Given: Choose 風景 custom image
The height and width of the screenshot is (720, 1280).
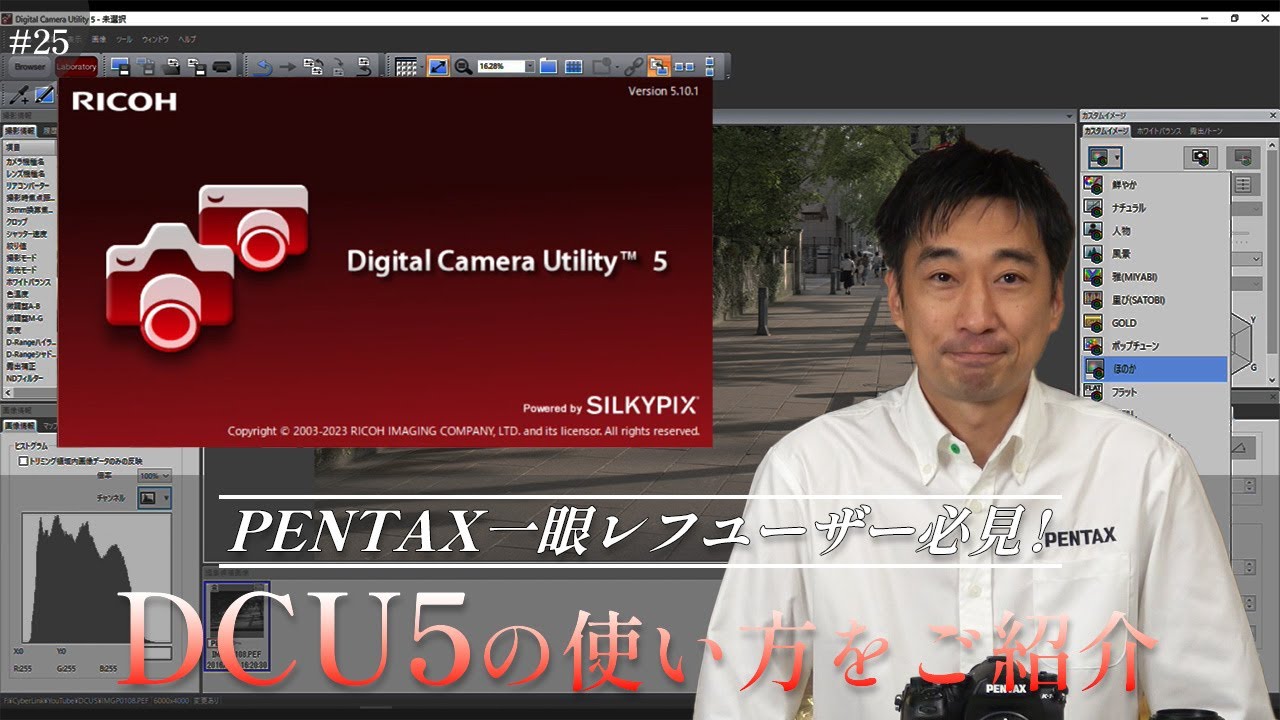Looking at the screenshot, I should pos(1155,254).
